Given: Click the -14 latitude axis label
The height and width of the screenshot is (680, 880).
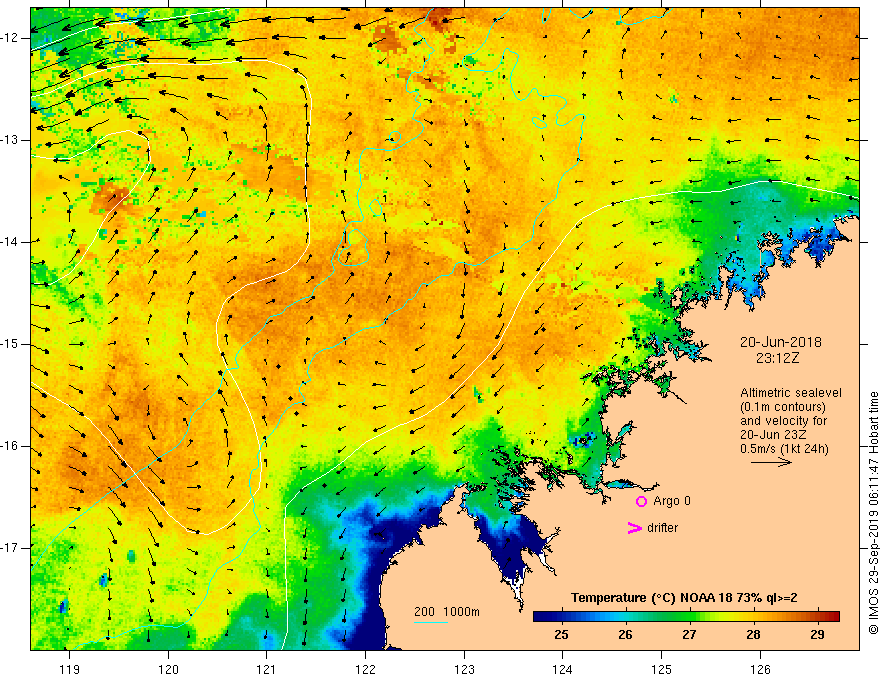Looking at the screenshot, I should (x=11, y=242).
